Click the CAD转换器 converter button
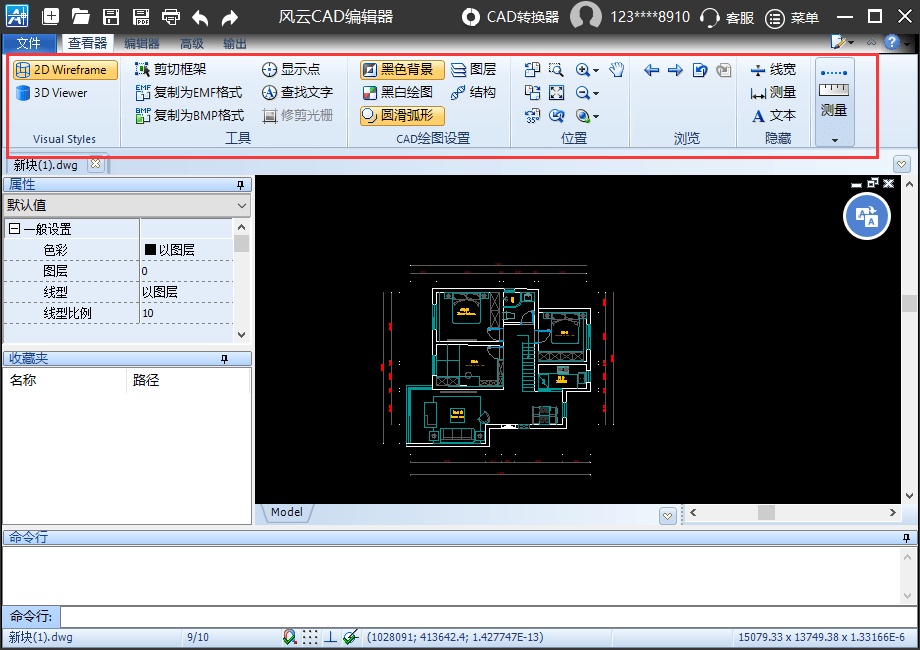920x650 pixels. tap(511, 17)
